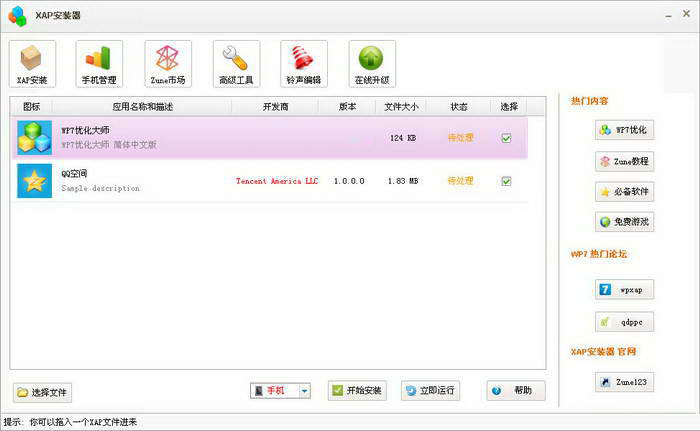Open the 必备软件 sidebar link
Viewport: 700px width, 431px height.
click(x=625, y=192)
